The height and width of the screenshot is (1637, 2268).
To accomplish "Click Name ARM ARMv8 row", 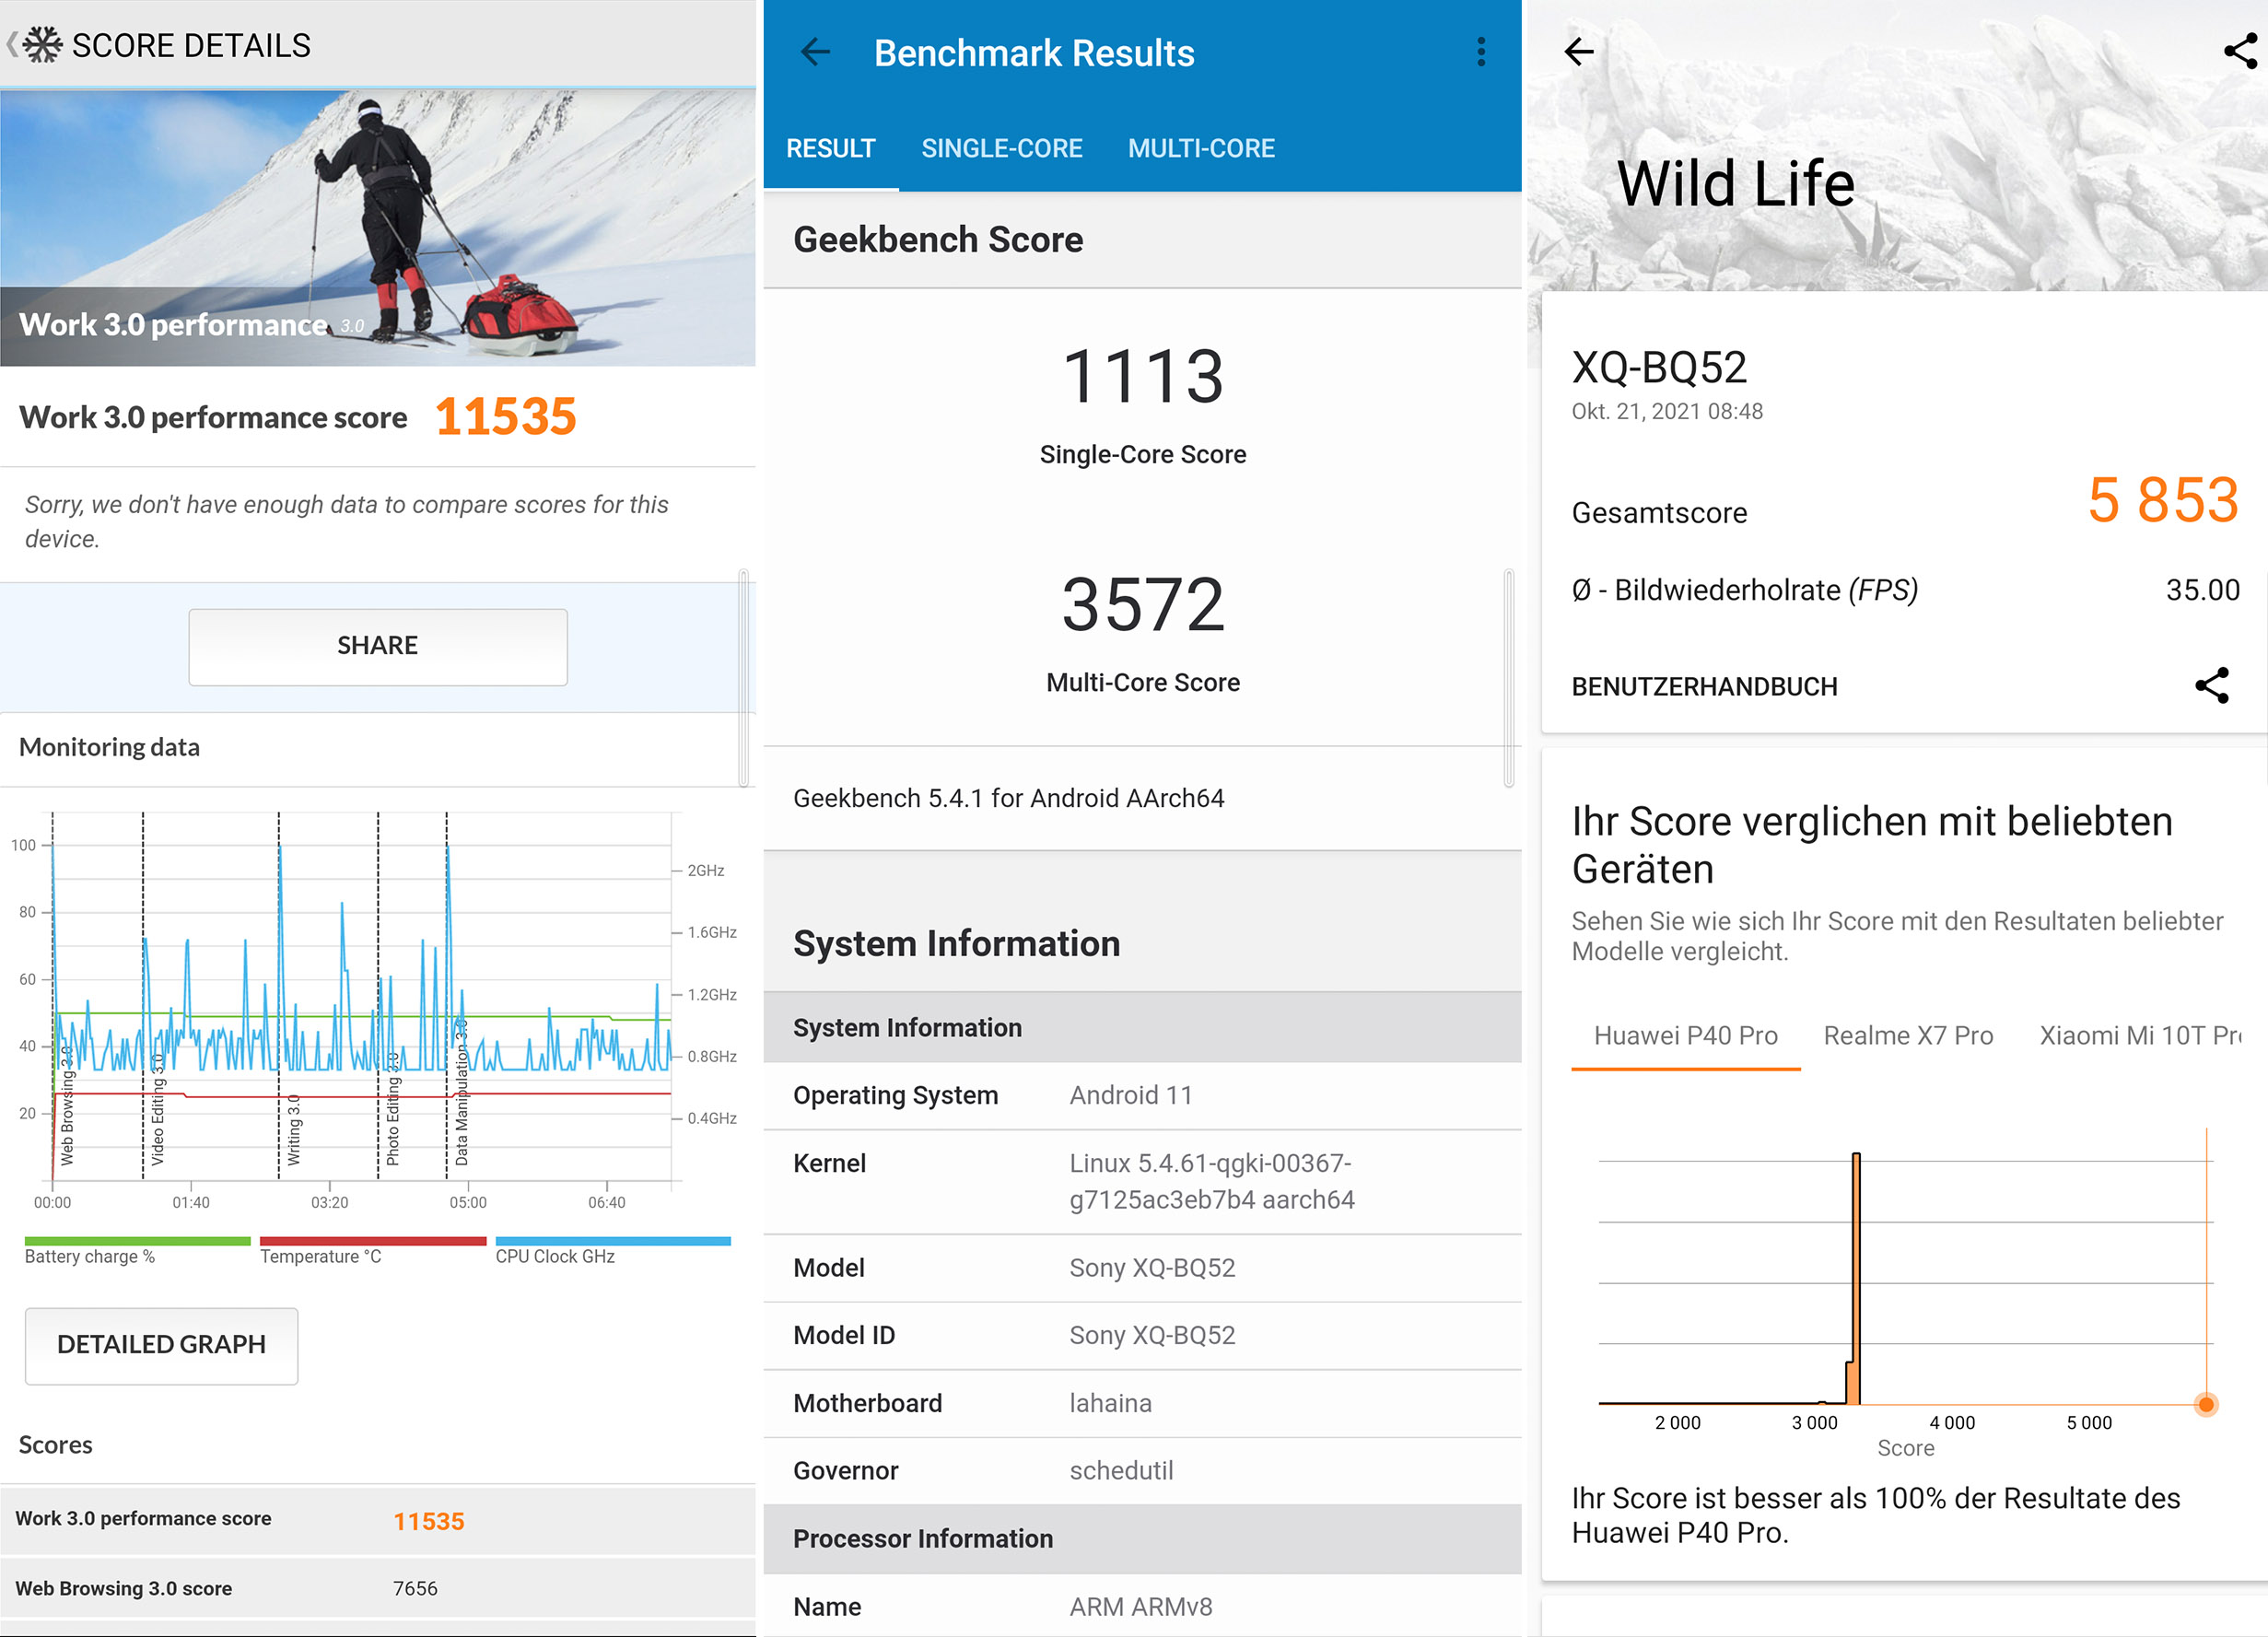I will pyautogui.click(x=1142, y=1606).
